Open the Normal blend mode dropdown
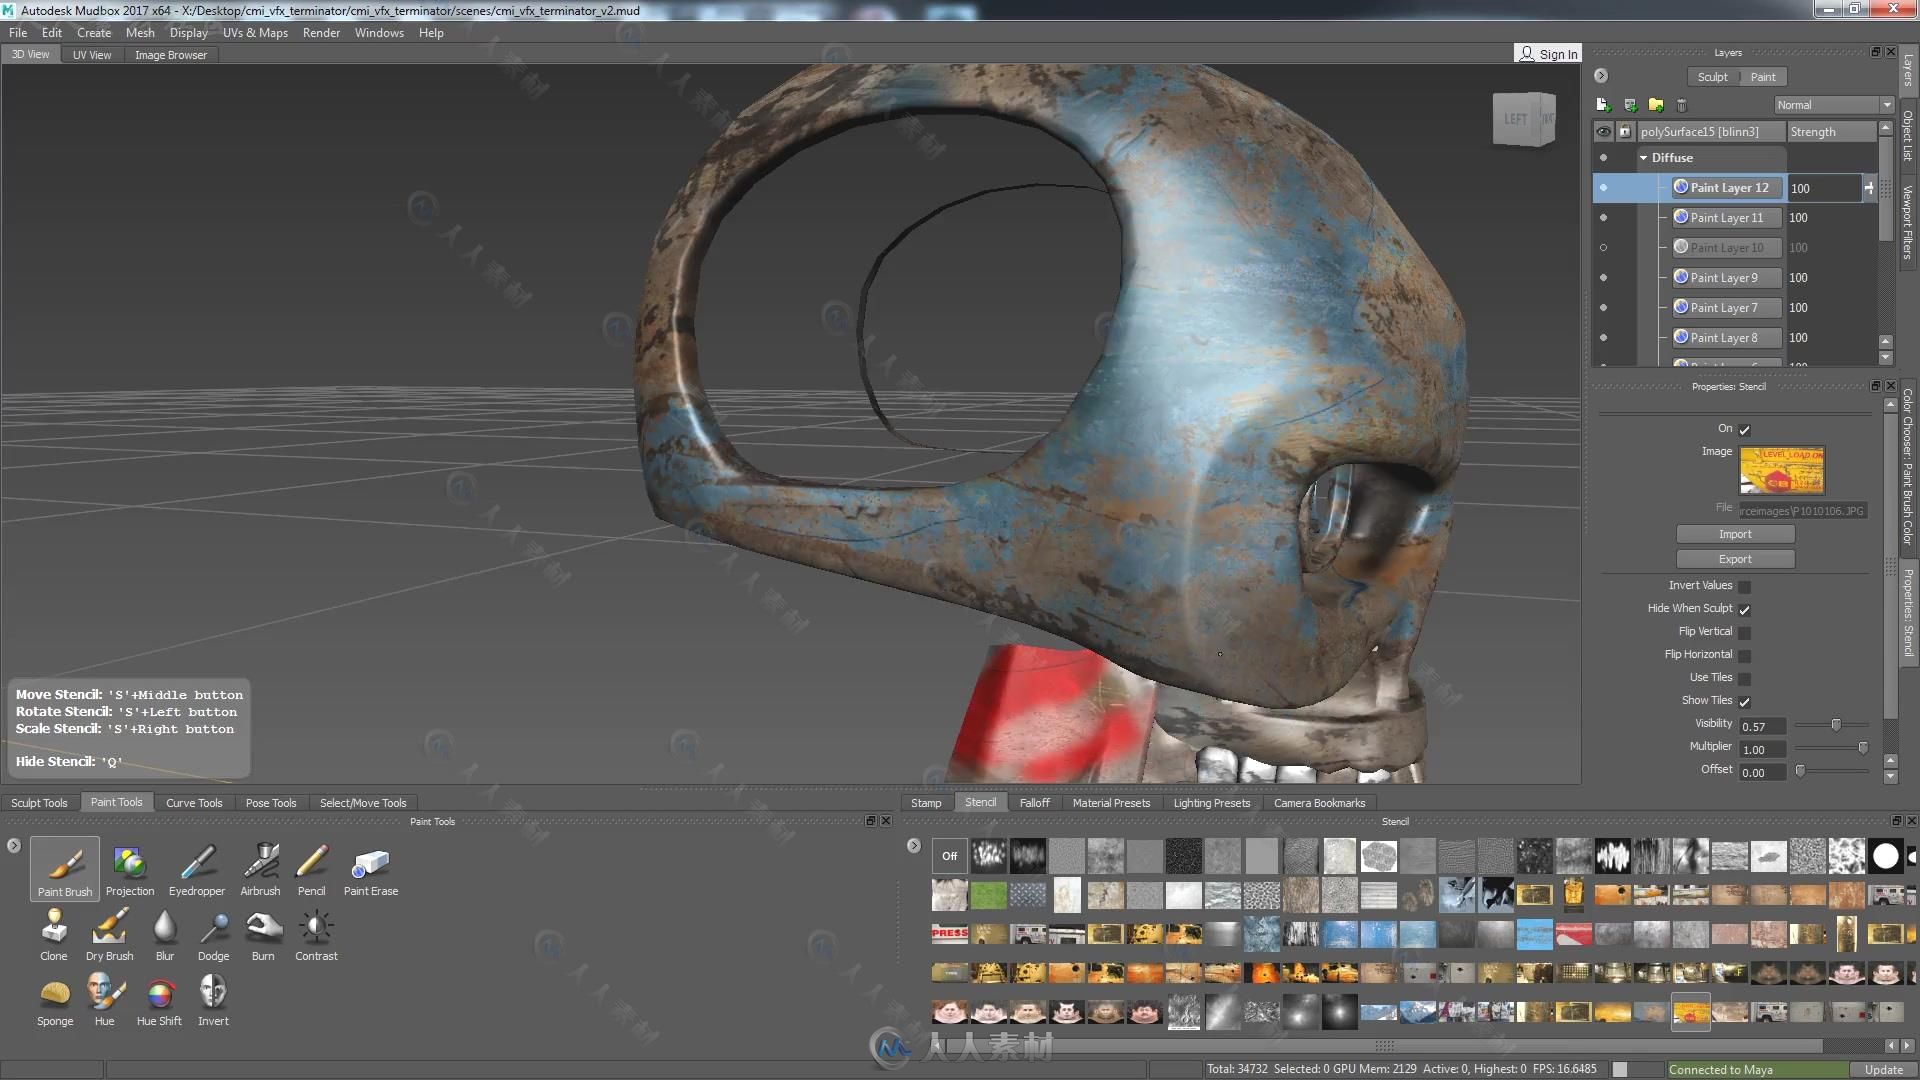Image resolution: width=1920 pixels, height=1080 pixels. click(1834, 105)
